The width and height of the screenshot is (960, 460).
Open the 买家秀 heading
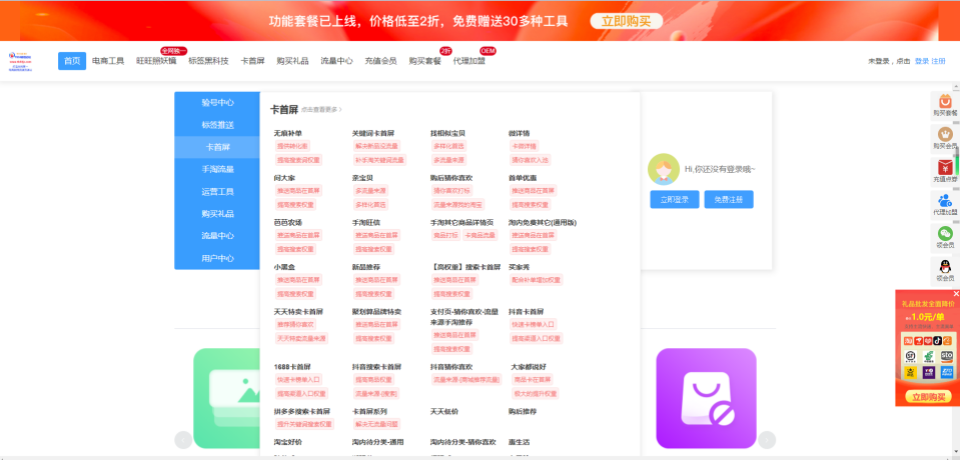[x=519, y=267]
